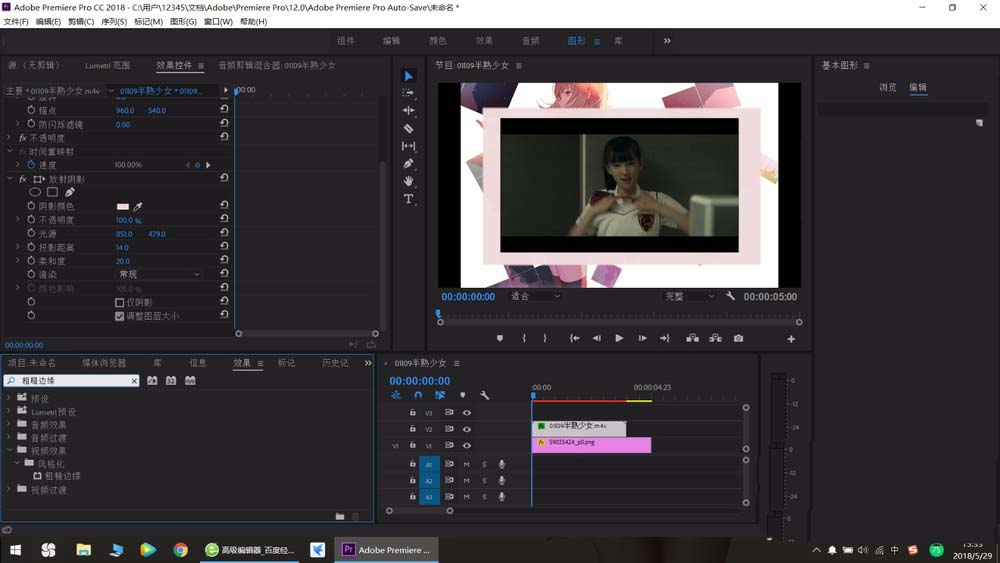Filter effects by Accelerated Effects icon

click(152, 381)
